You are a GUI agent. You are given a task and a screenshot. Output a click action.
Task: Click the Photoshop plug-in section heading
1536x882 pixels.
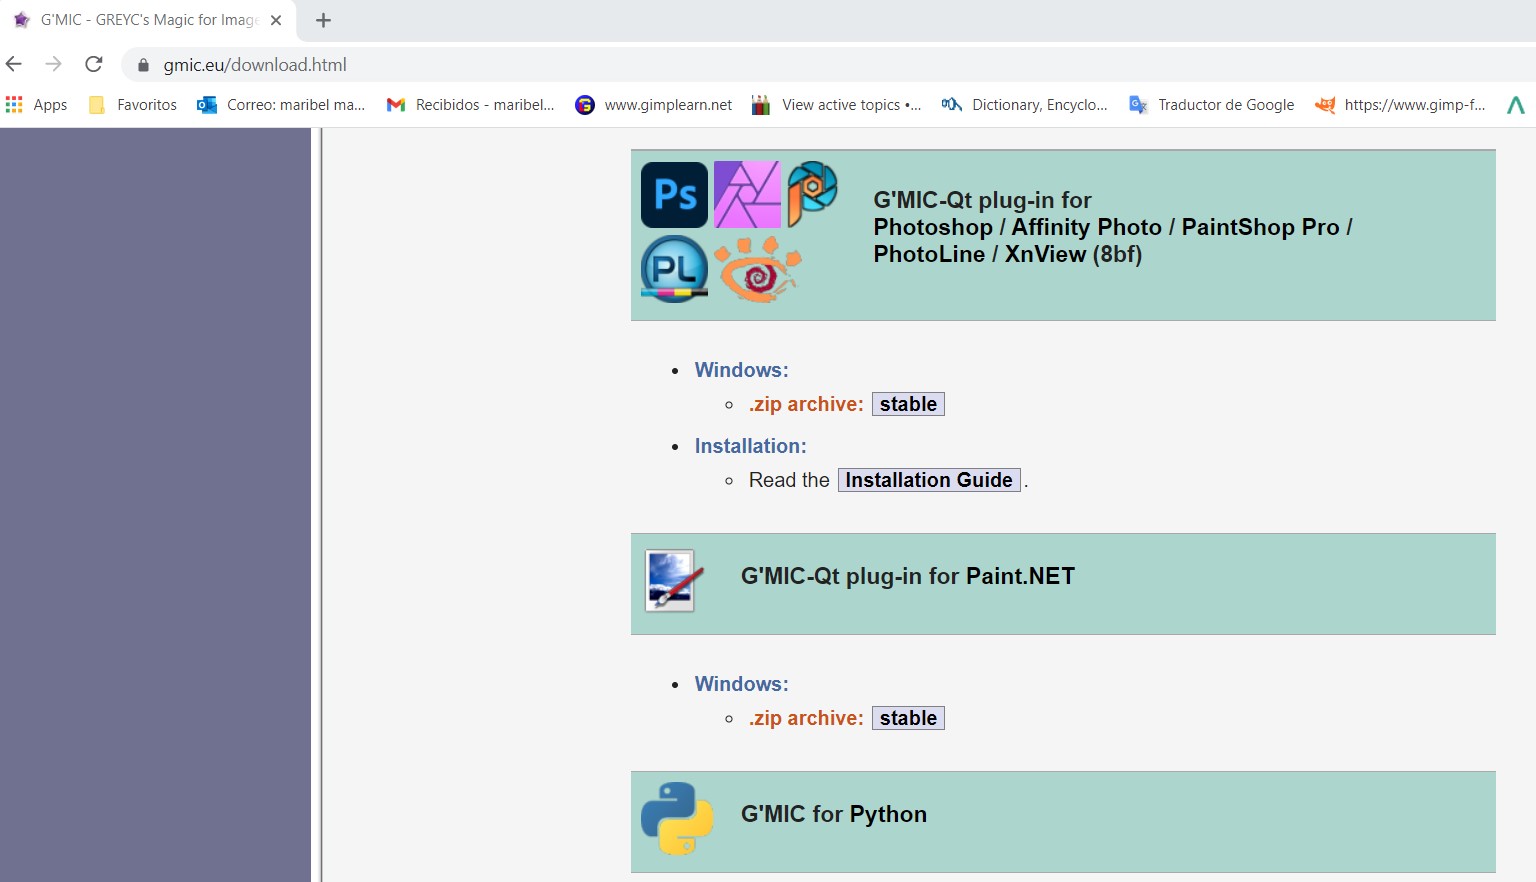coord(1113,227)
